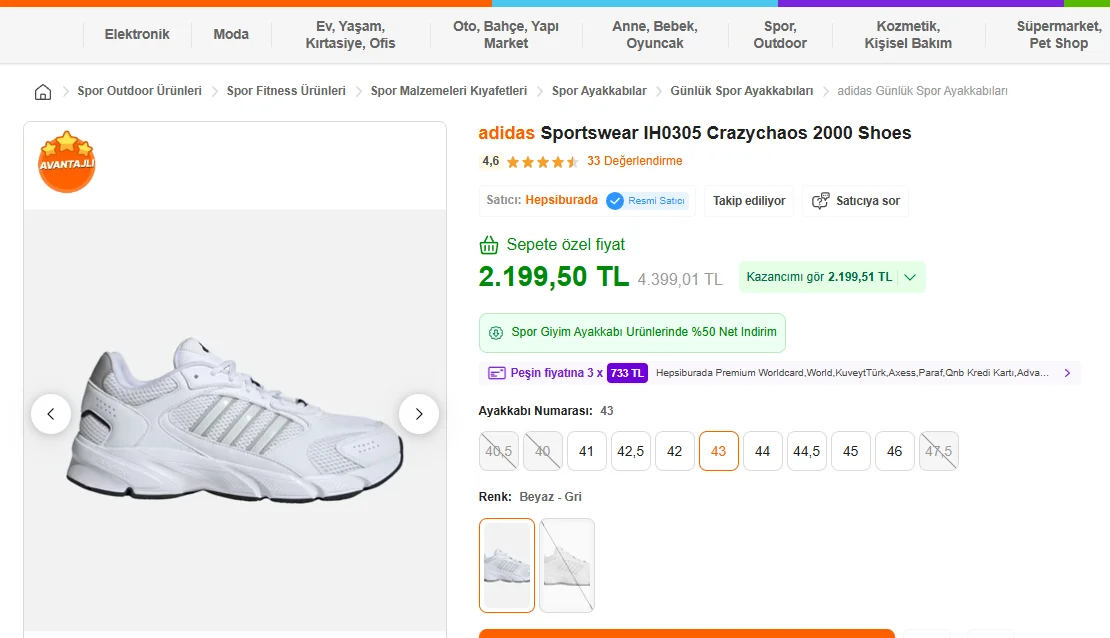Open the Spor, Outdoor category menu
Viewport: 1110px width, 638px height.
[780, 34]
